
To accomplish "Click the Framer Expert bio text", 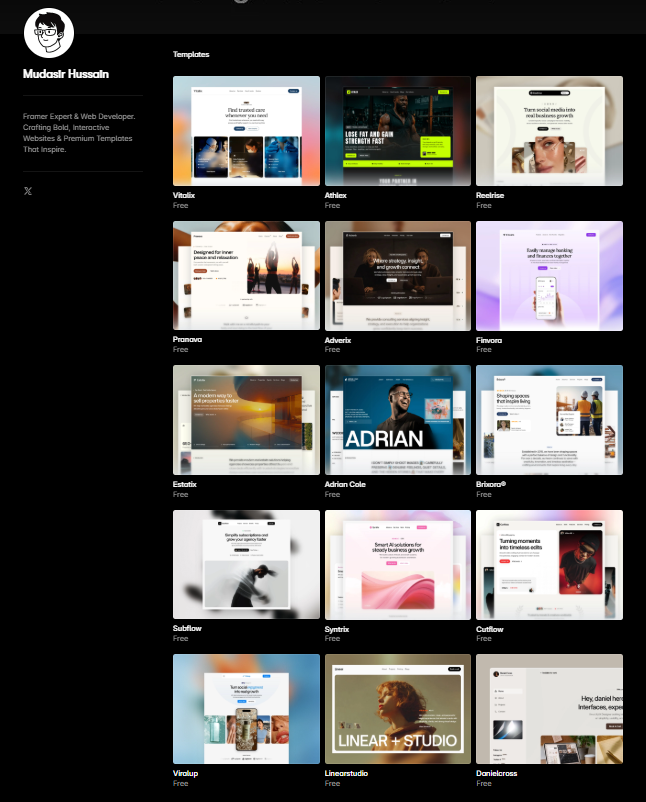I will [79, 132].
